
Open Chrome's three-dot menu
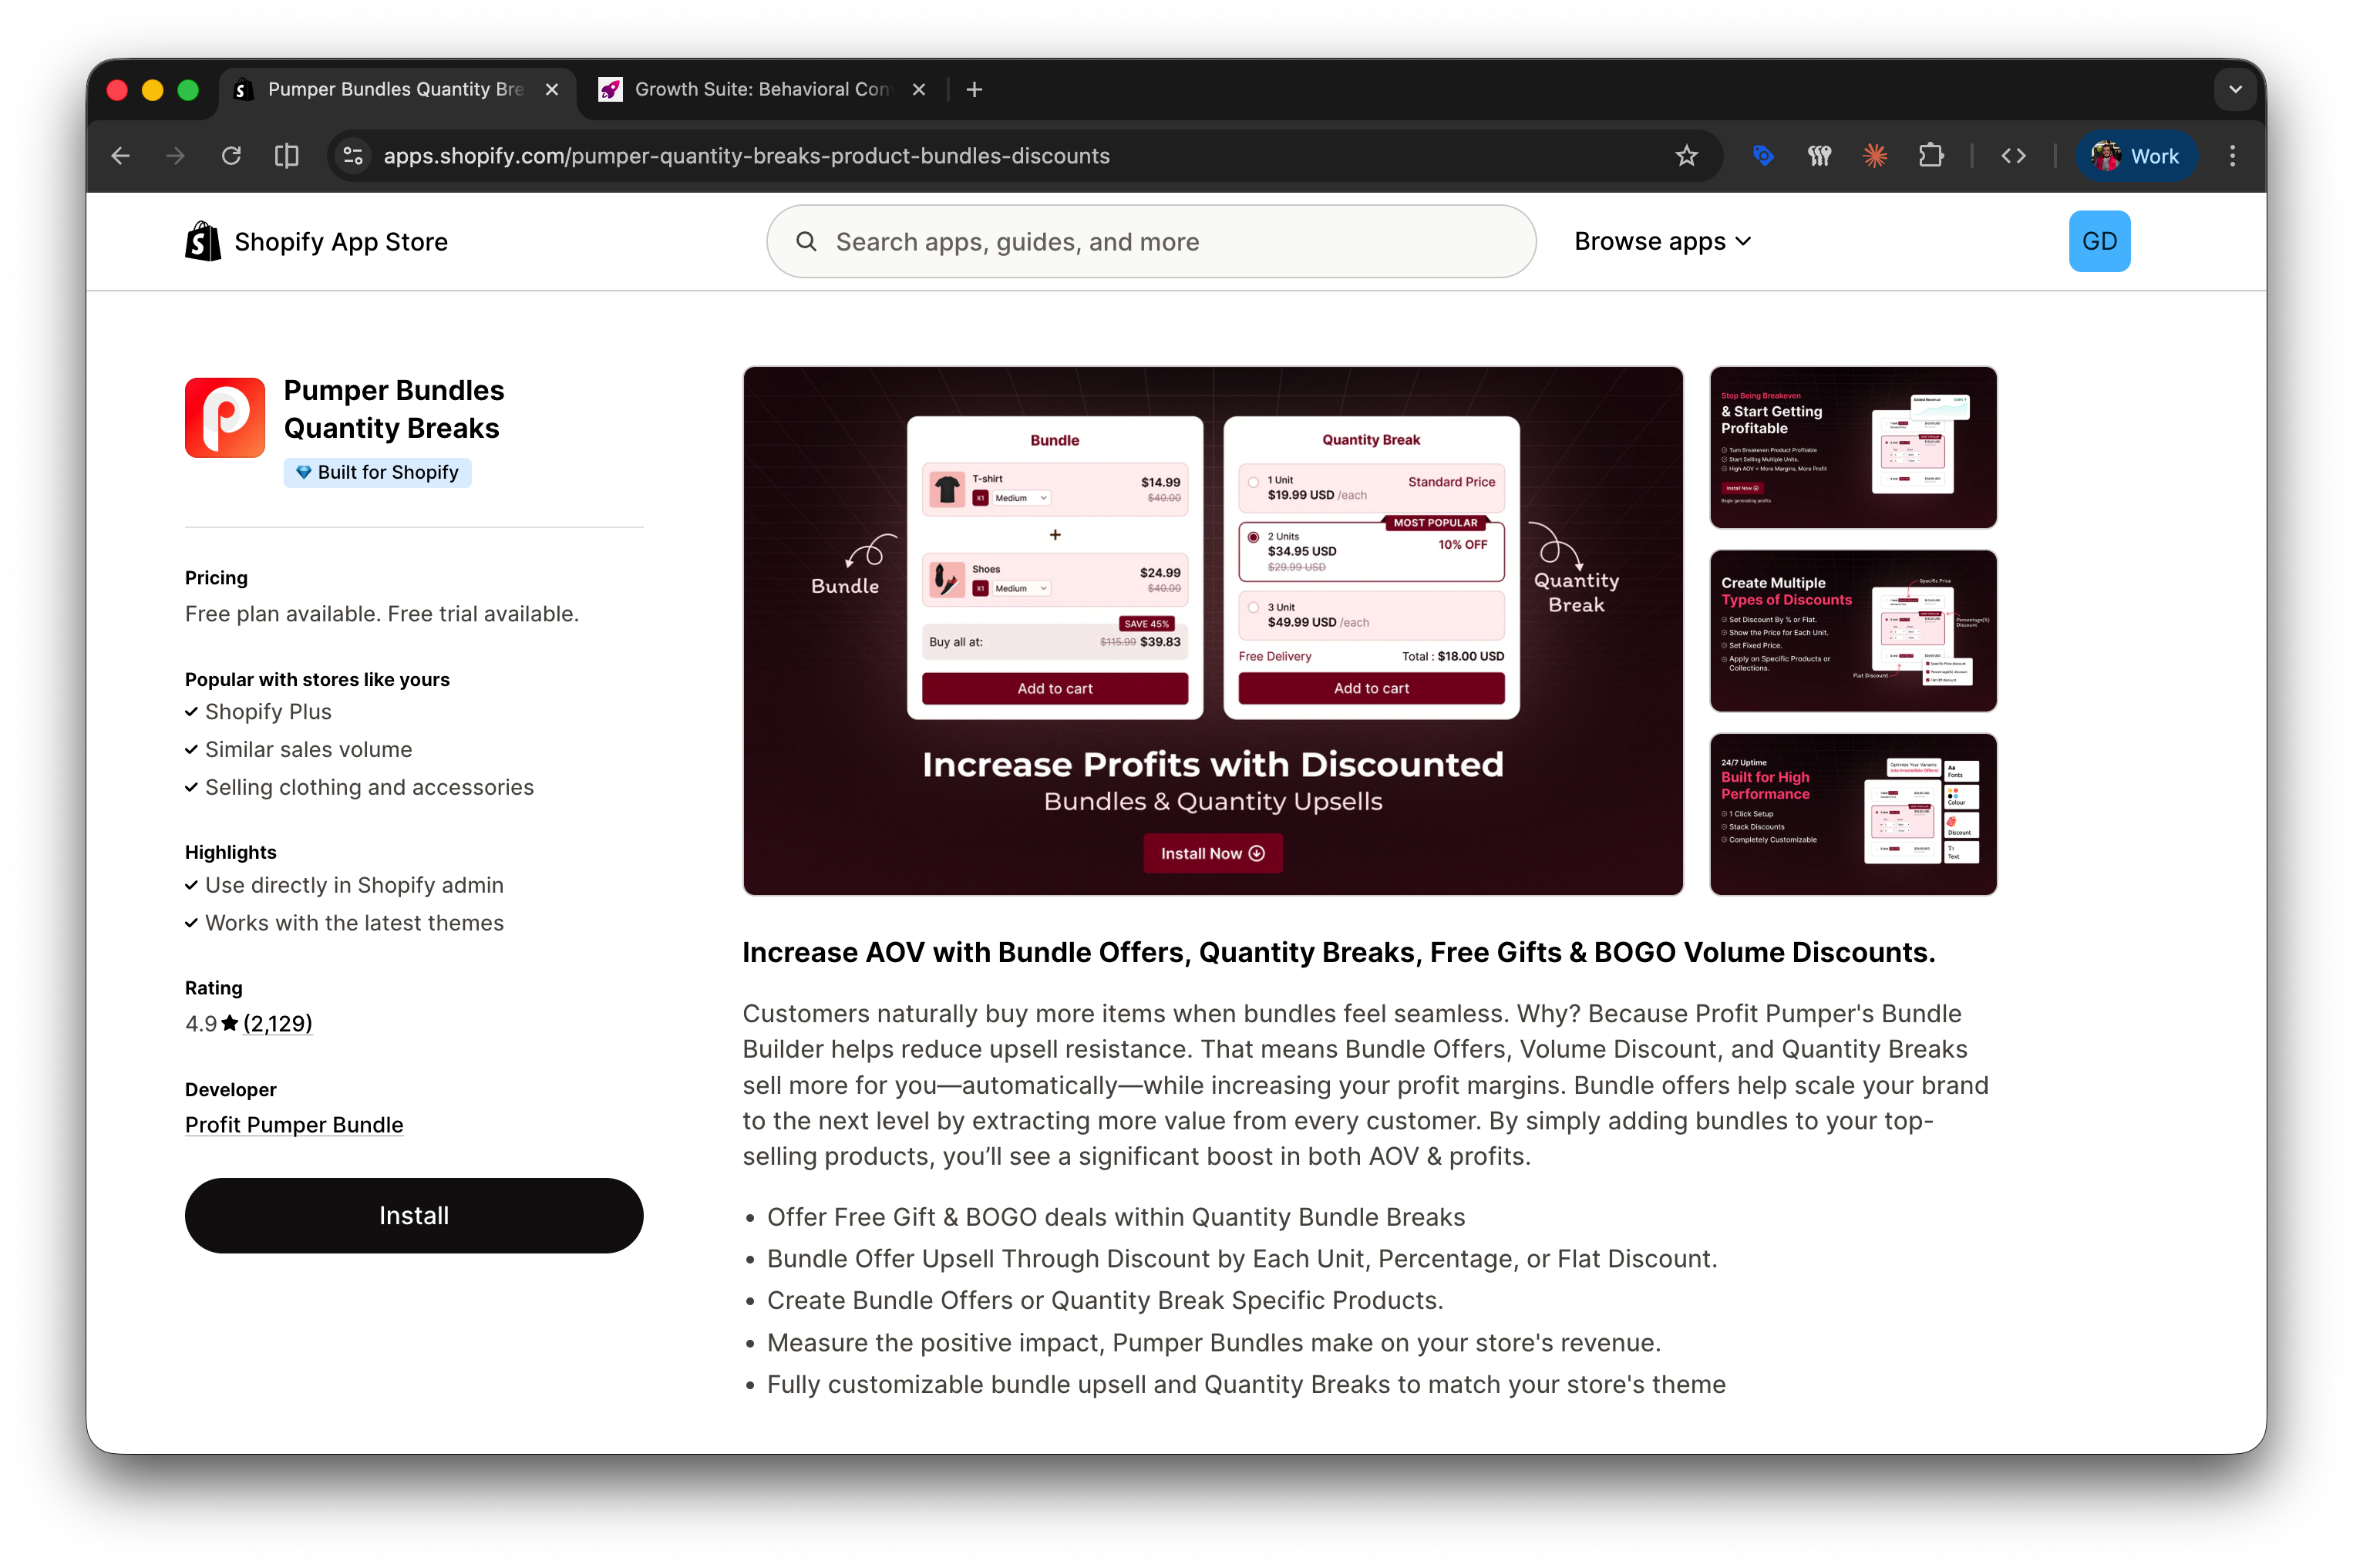coord(2232,156)
